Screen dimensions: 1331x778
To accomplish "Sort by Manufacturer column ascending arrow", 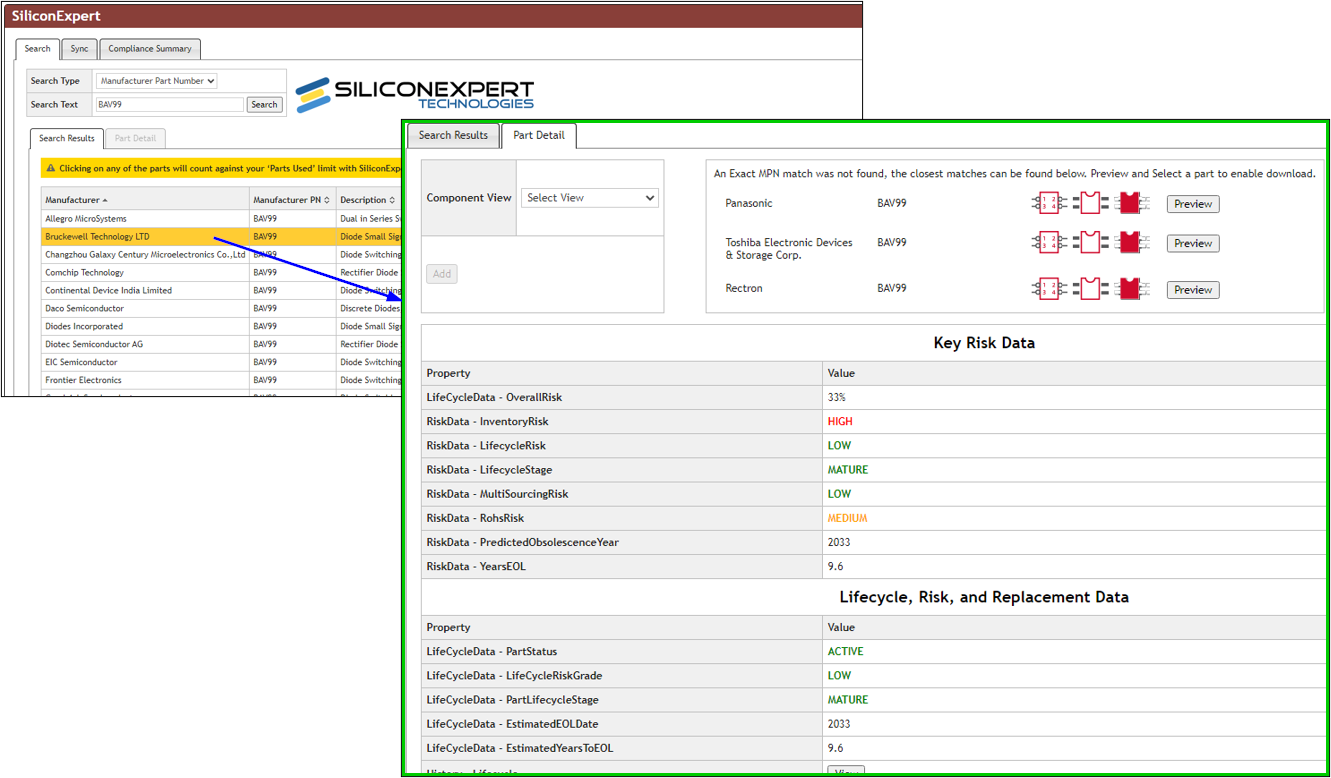I will click(105, 200).
